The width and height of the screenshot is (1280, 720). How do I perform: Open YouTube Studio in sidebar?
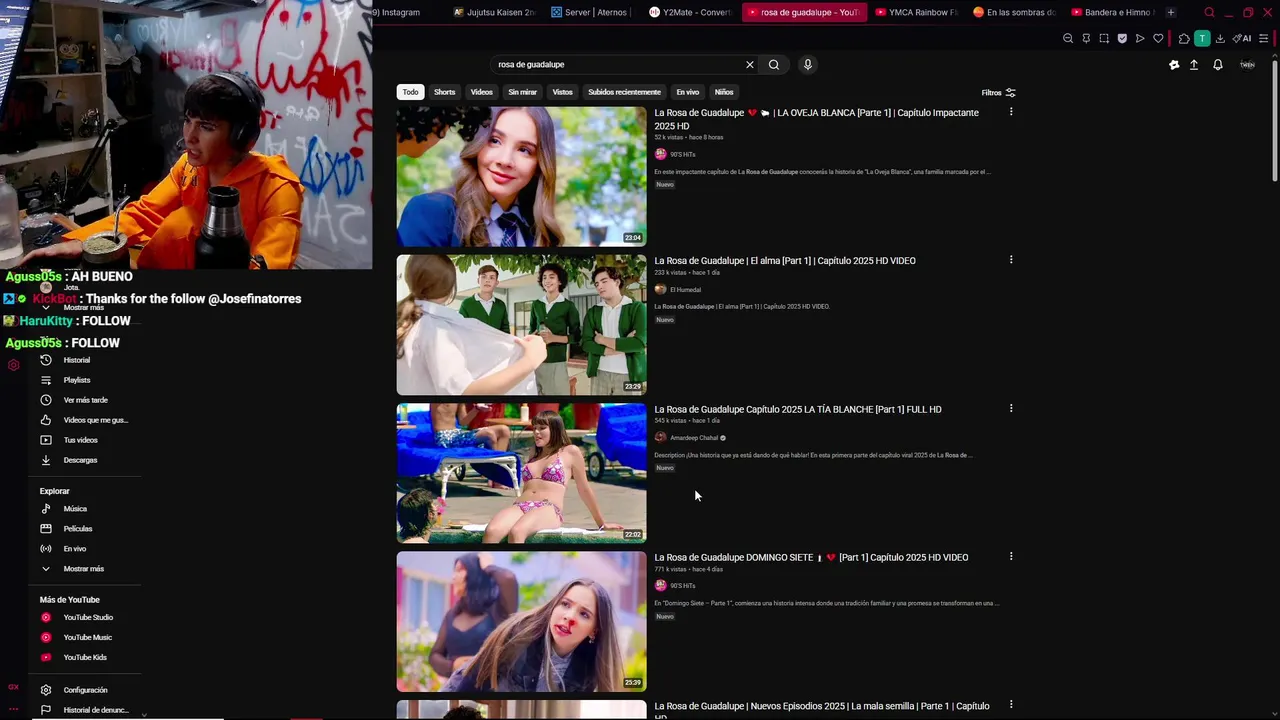click(88, 618)
